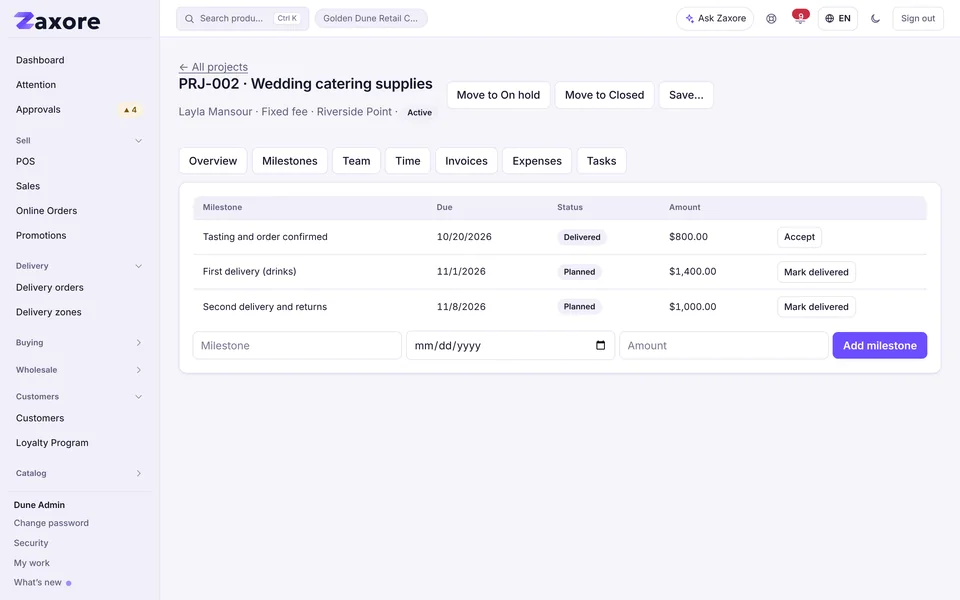
Task: Open notifications bell with badge
Action: tap(800, 18)
